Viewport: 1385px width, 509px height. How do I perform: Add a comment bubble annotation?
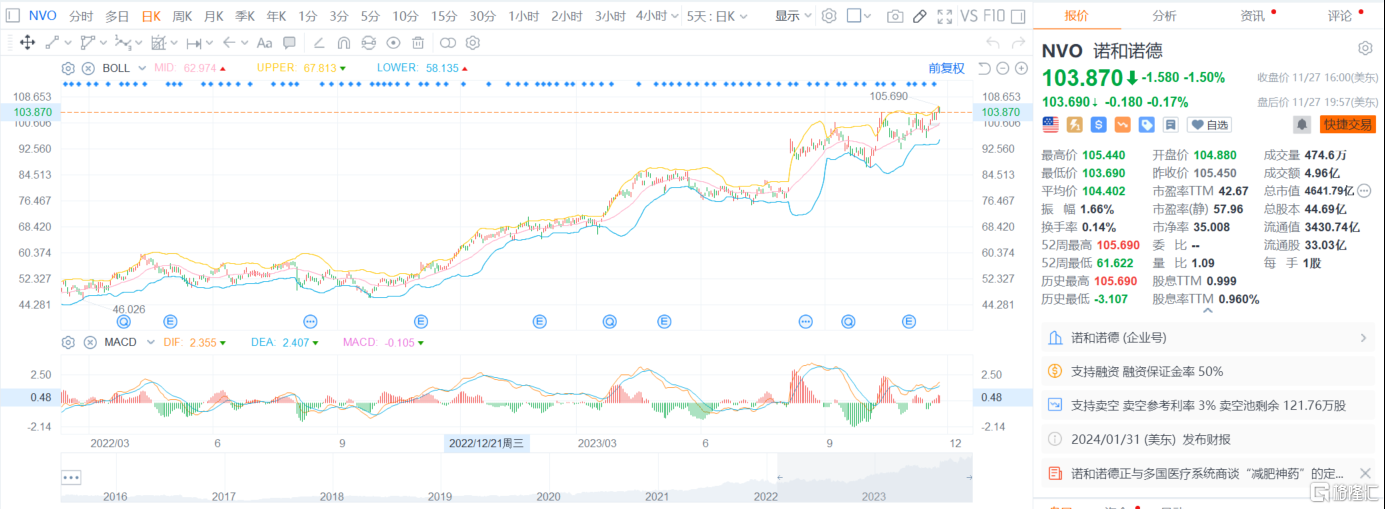[x=289, y=42]
